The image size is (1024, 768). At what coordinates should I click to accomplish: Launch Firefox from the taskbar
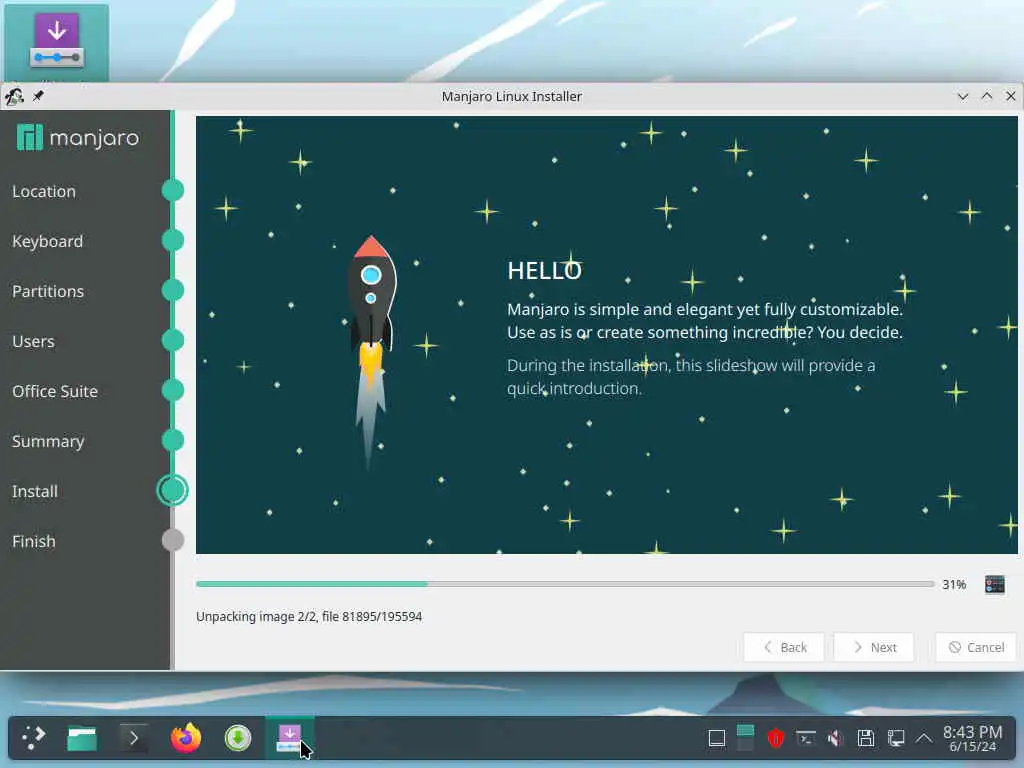coord(186,739)
